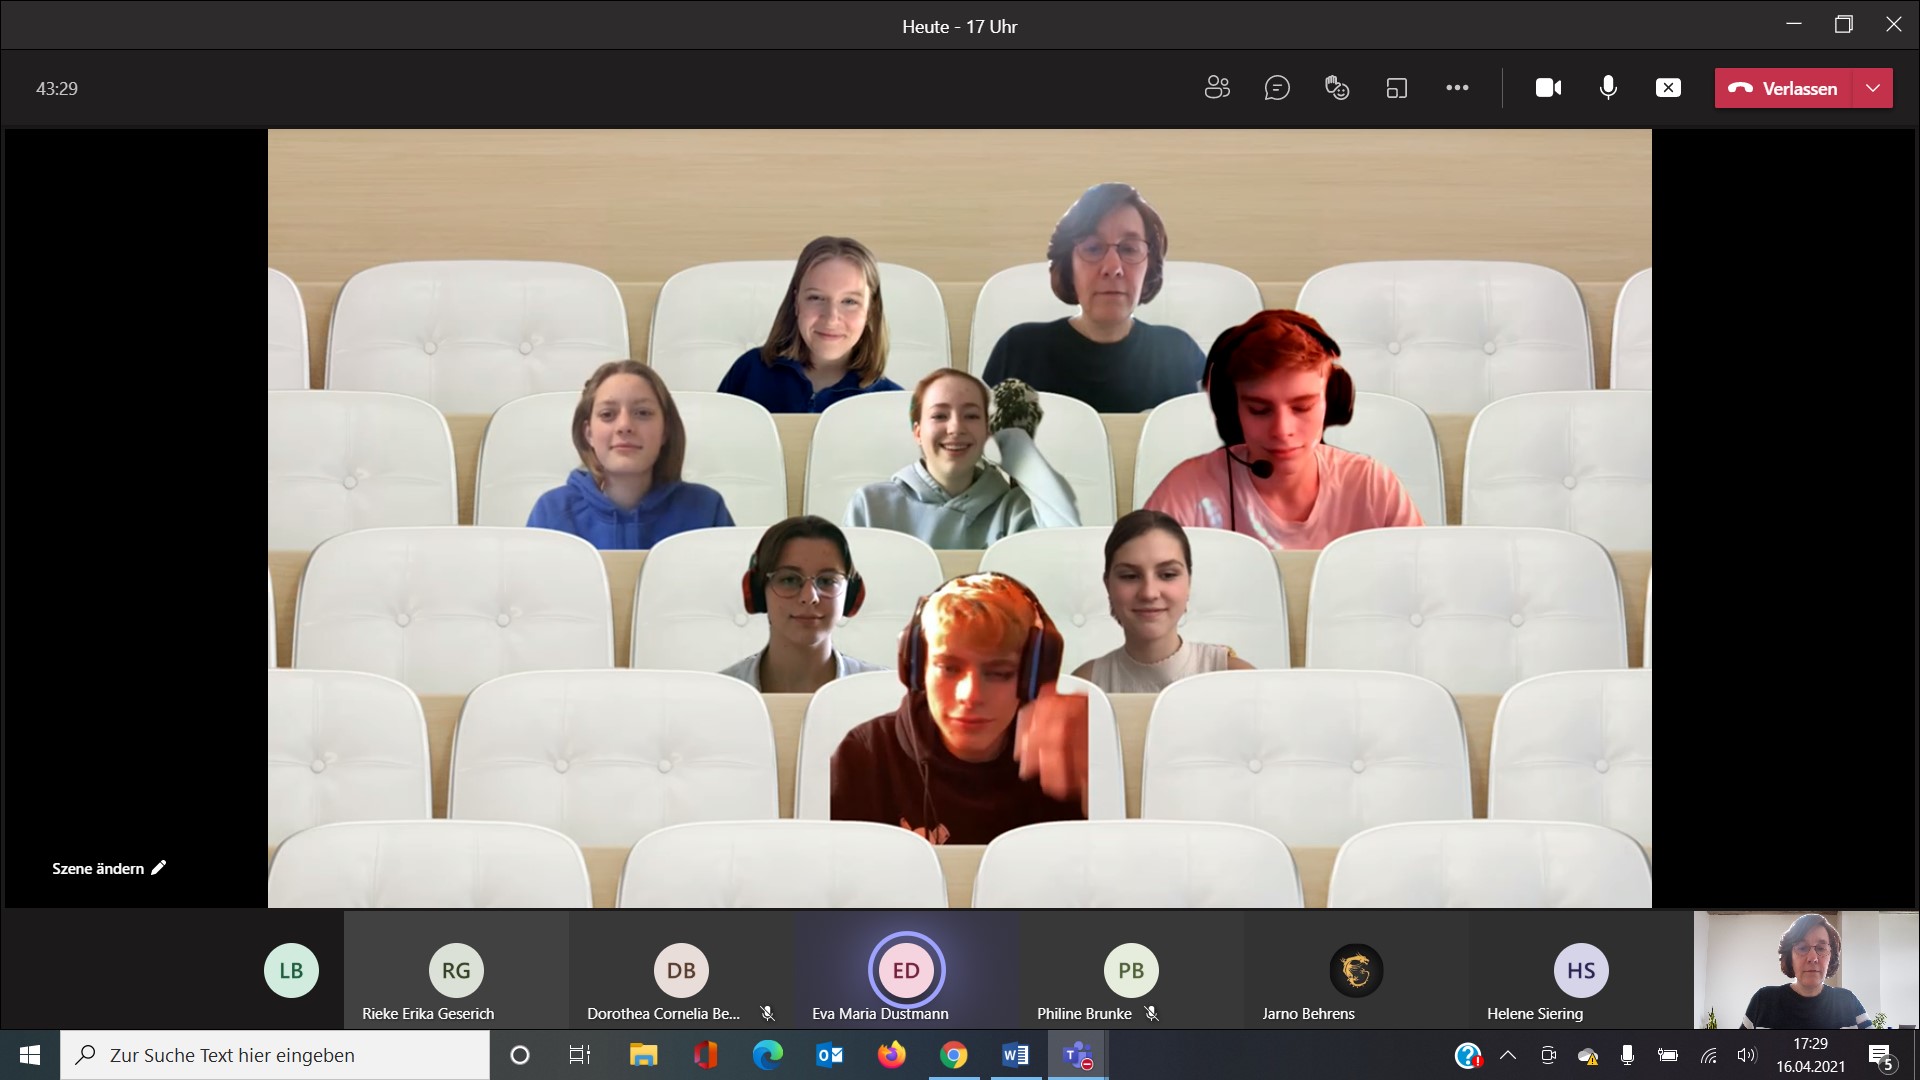
Task: Open Microsoft Teams in the taskbar
Action: [x=1077, y=1055]
